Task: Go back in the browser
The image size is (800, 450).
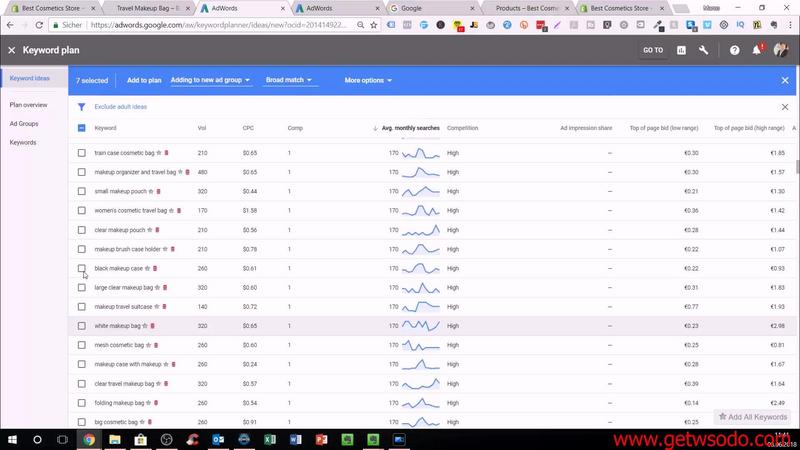Action: click(10, 24)
